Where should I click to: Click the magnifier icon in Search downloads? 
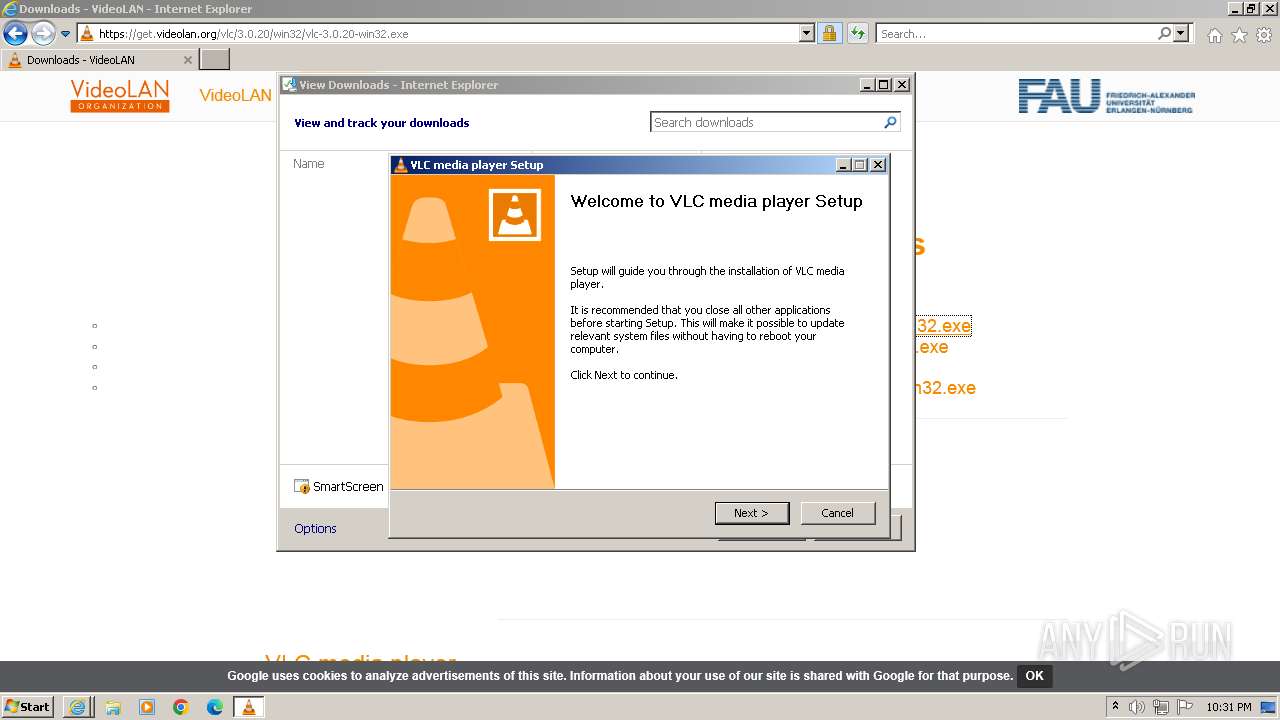[891, 122]
